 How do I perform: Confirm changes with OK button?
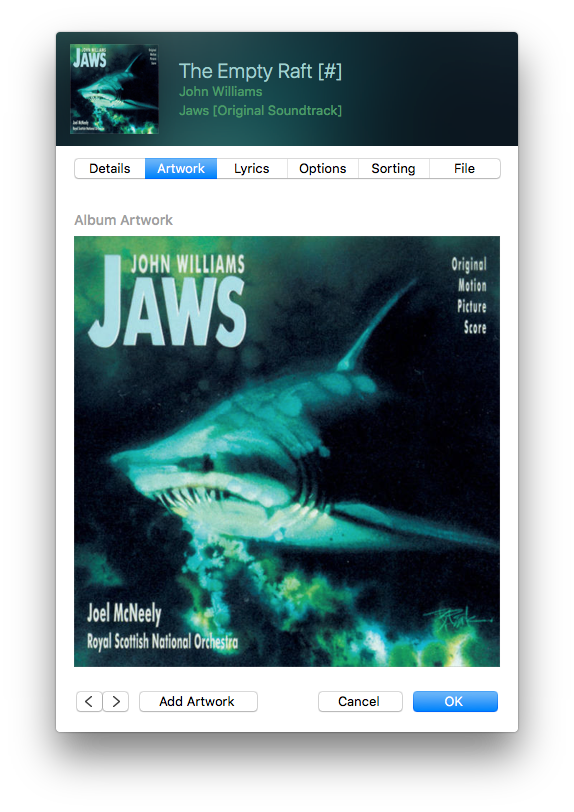click(x=455, y=701)
